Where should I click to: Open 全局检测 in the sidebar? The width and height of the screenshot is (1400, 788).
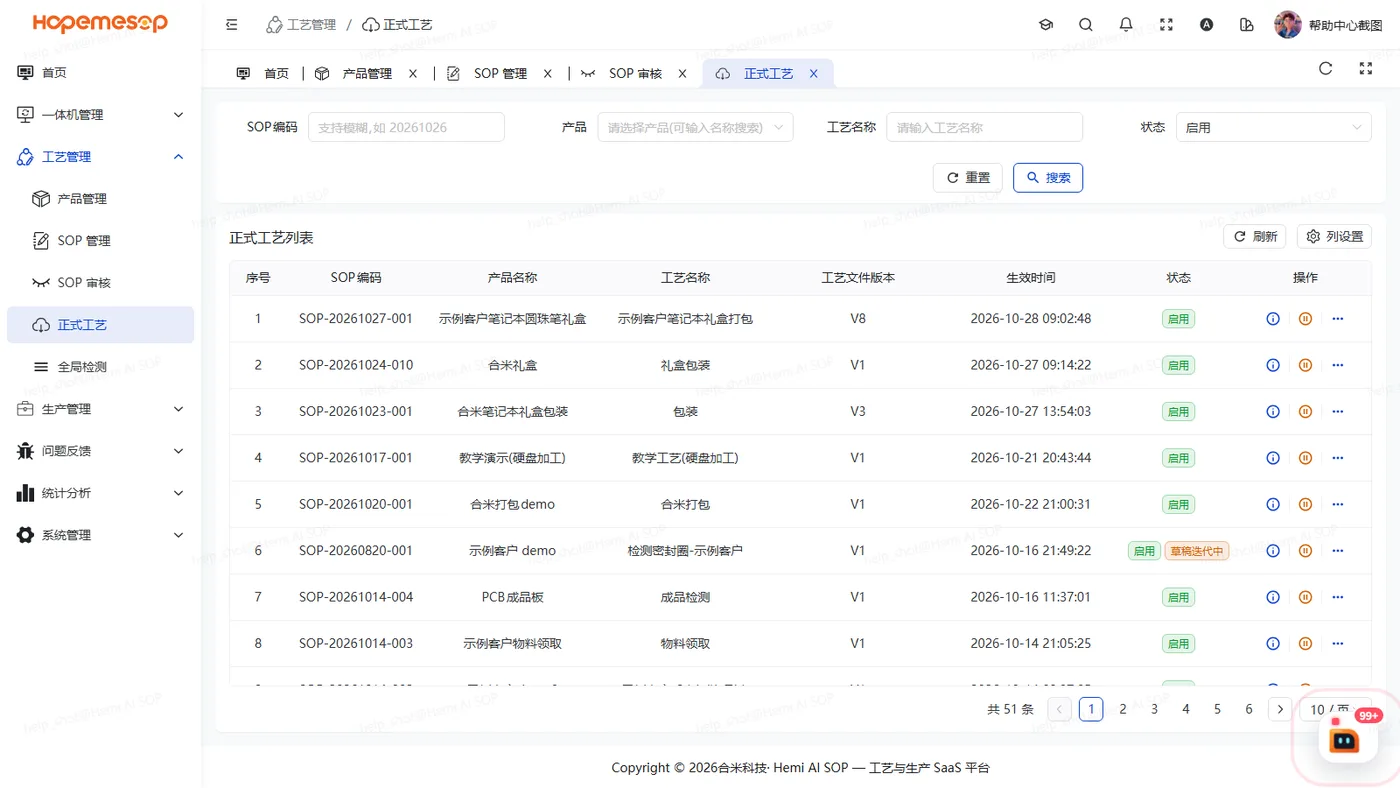pos(101,367)
